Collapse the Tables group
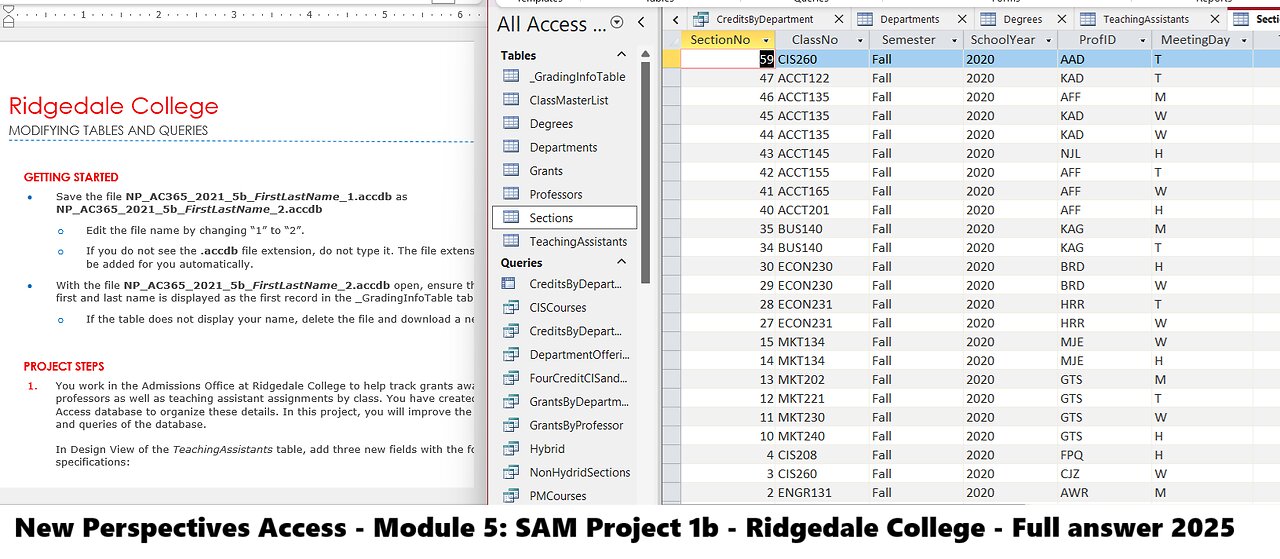The height and width of the screenshot is (559, 1280). click(621, 55)
